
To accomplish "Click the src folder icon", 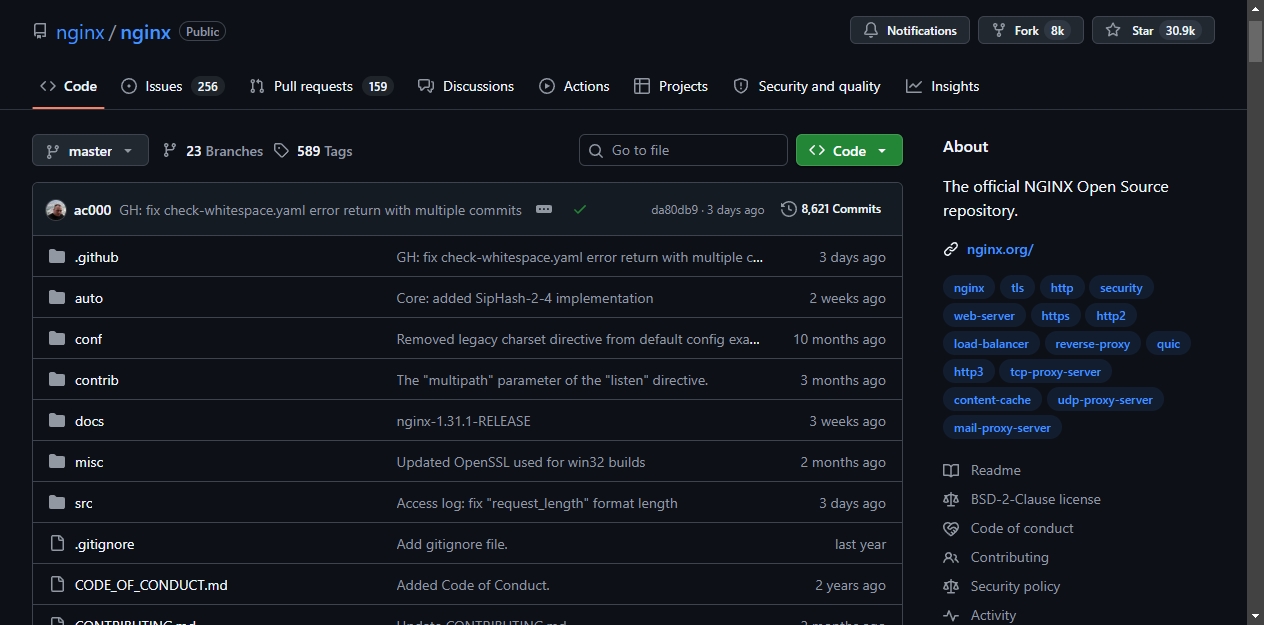I will point(57,503).
